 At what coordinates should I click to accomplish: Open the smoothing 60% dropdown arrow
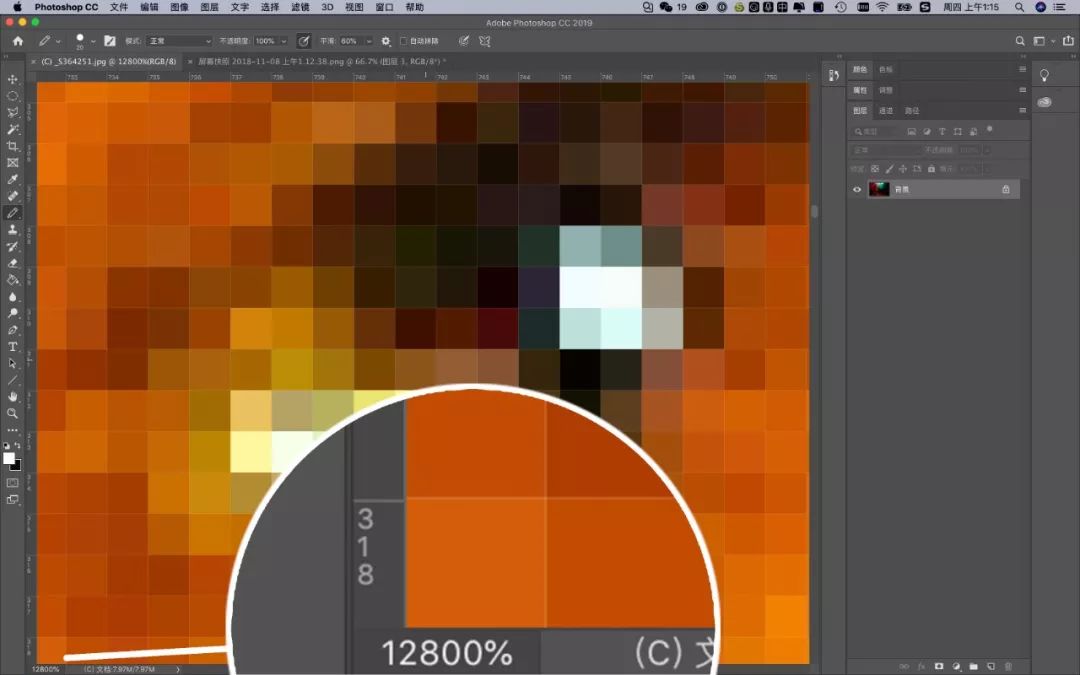(369, 41)
